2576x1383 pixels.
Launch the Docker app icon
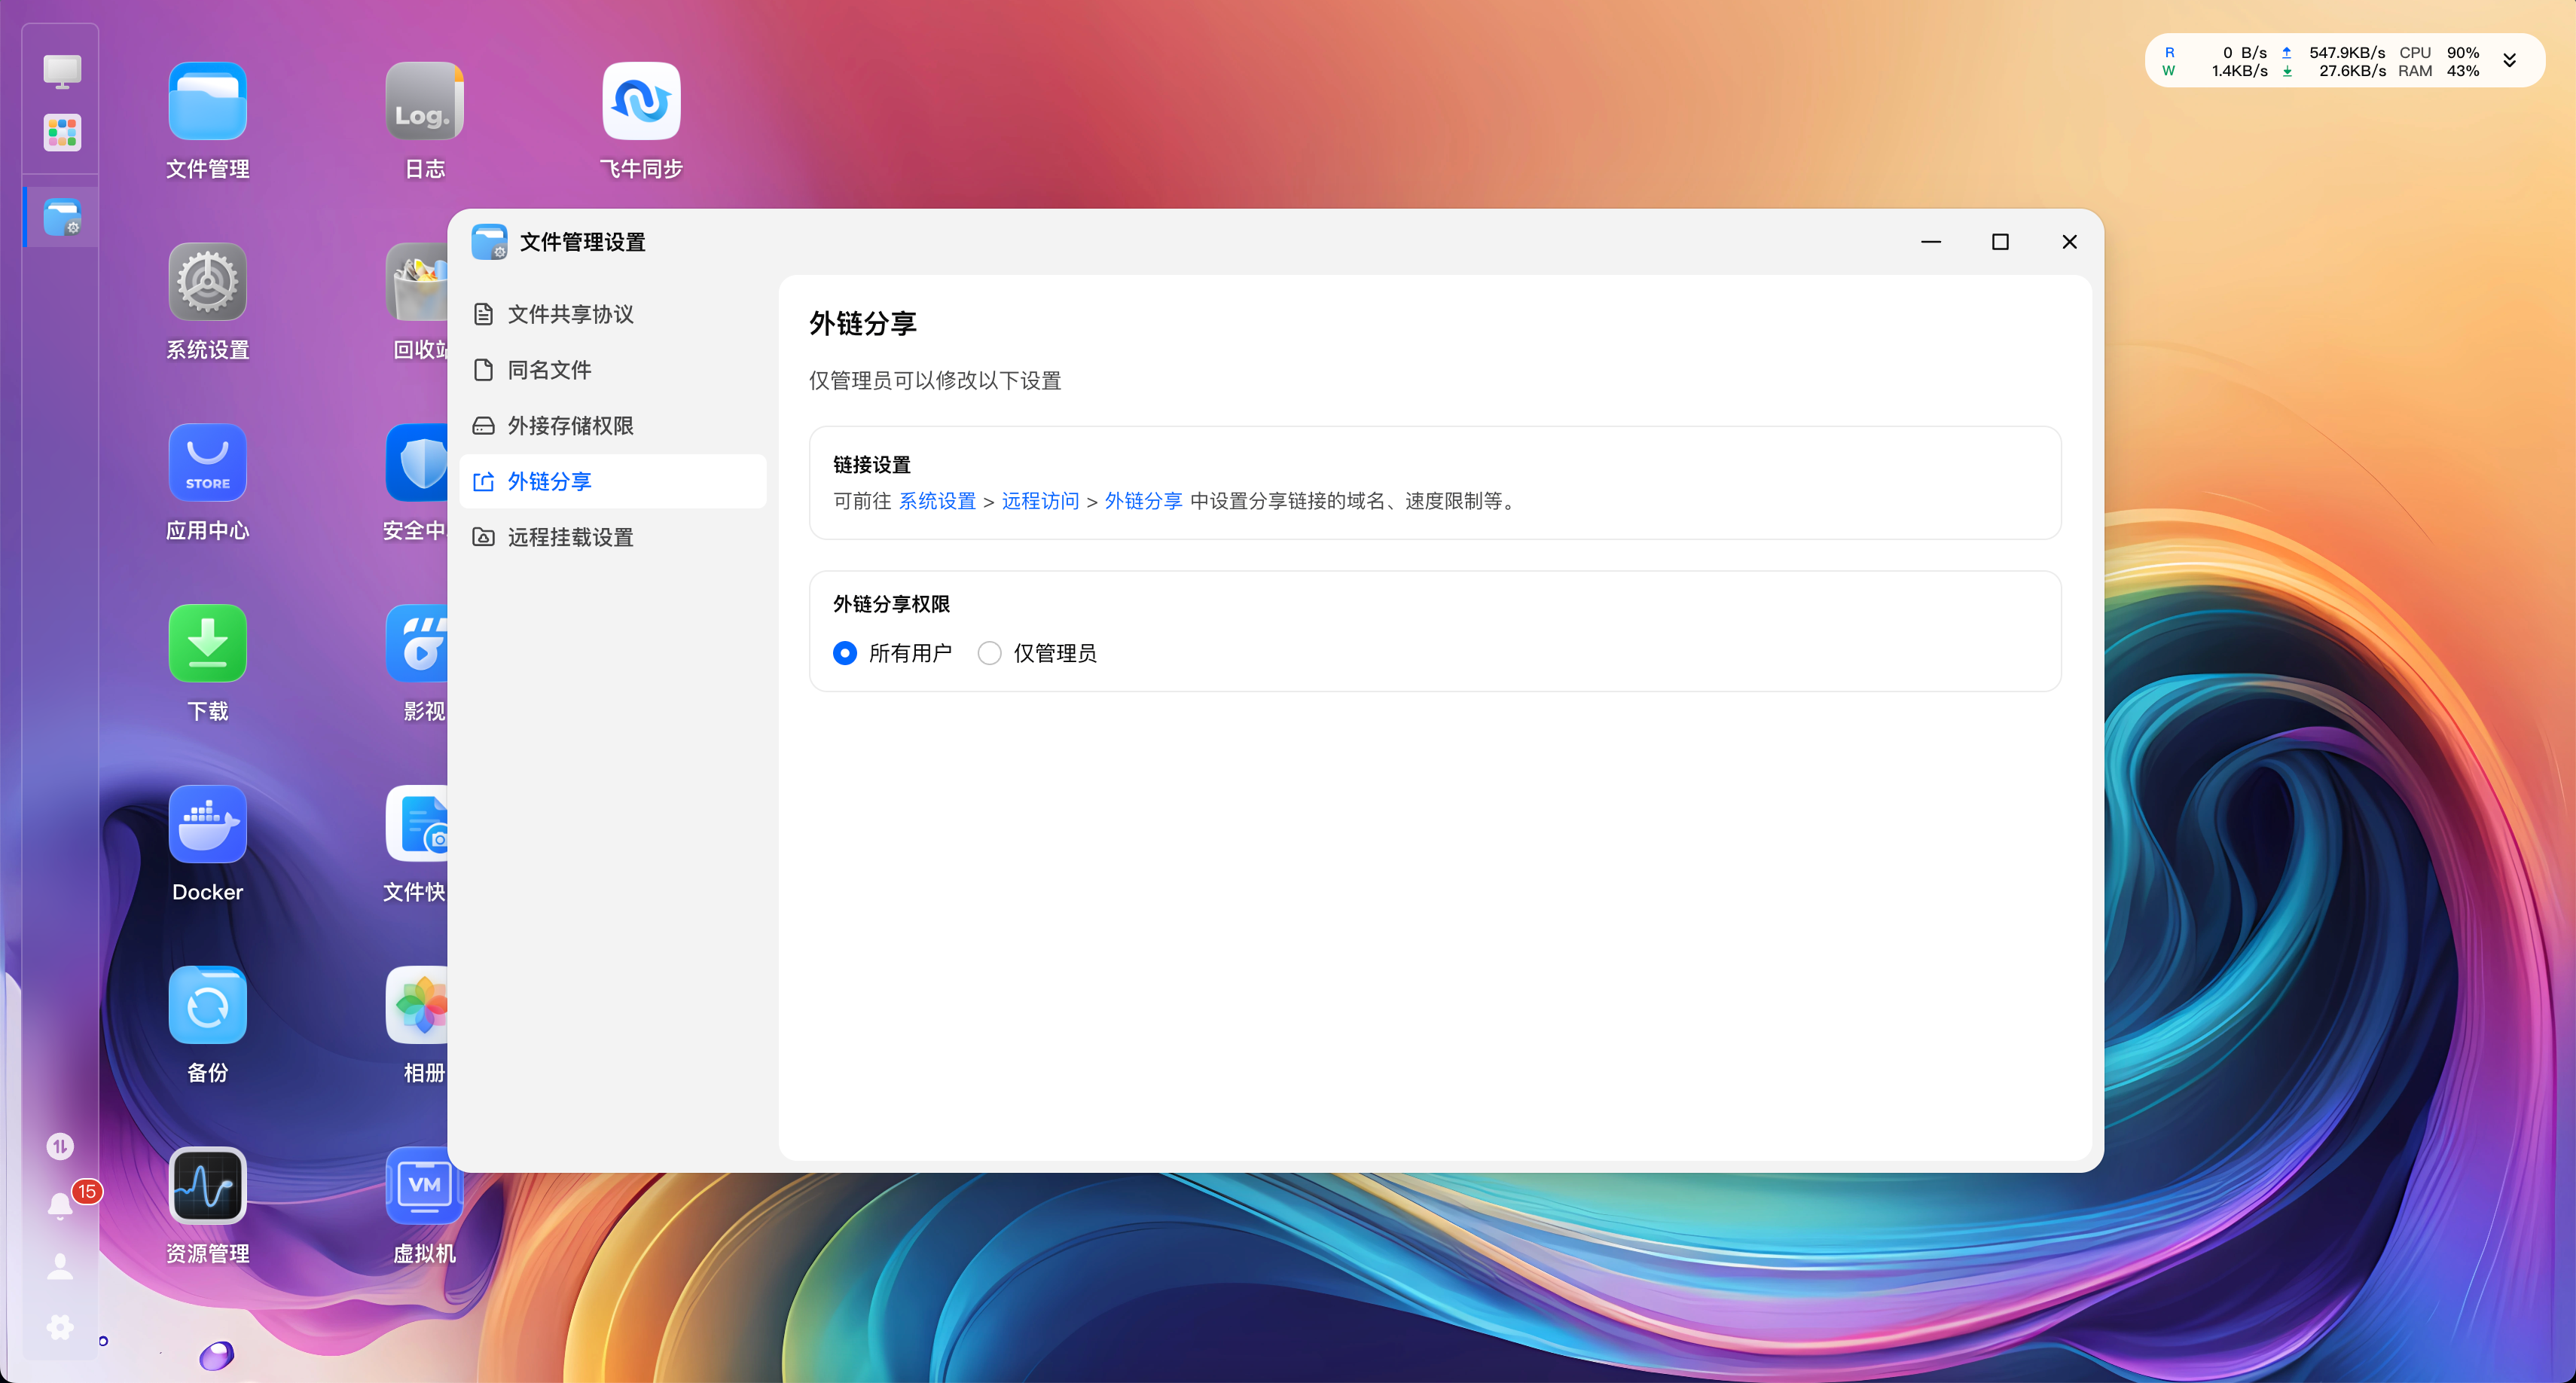pos(207,825)
